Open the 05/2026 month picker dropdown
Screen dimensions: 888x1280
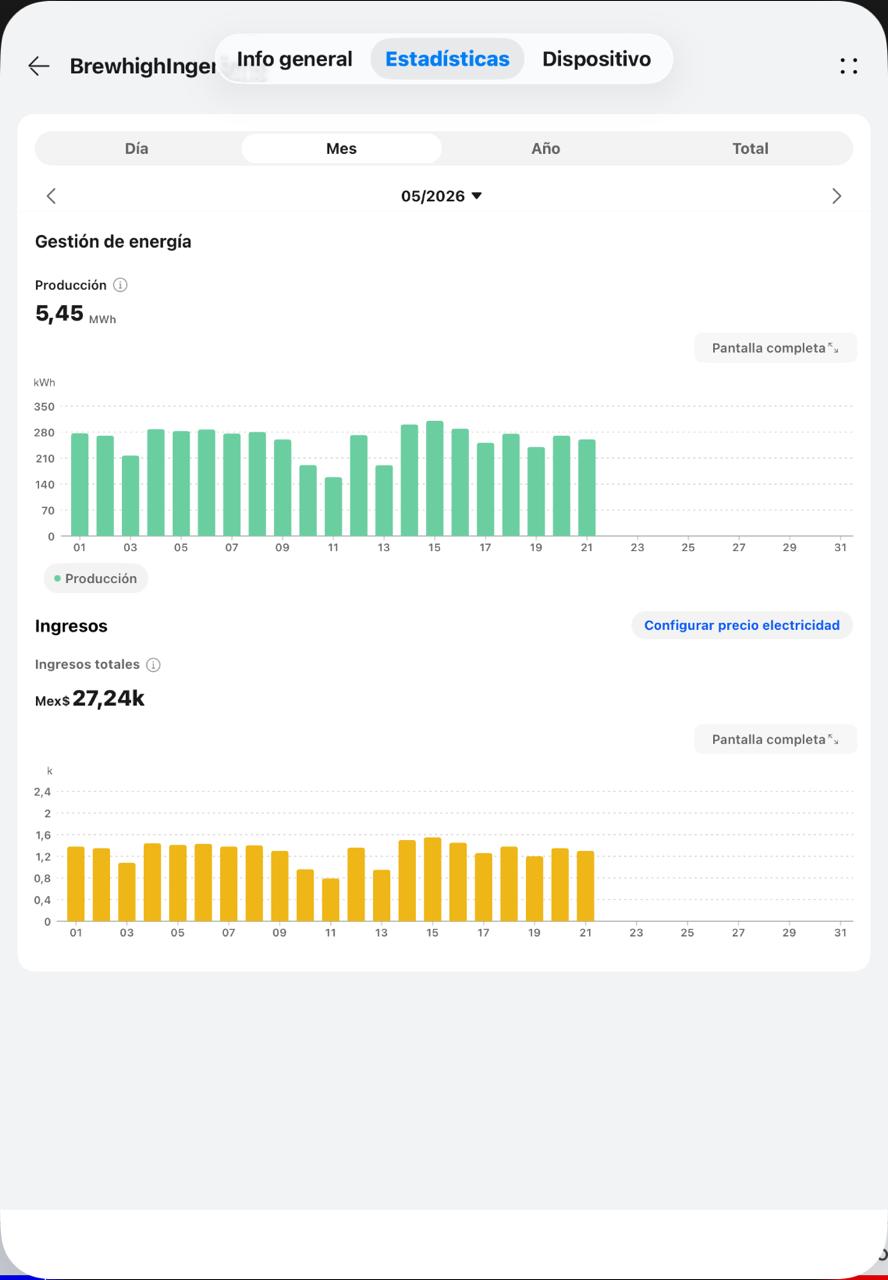(x=441, y=196)
